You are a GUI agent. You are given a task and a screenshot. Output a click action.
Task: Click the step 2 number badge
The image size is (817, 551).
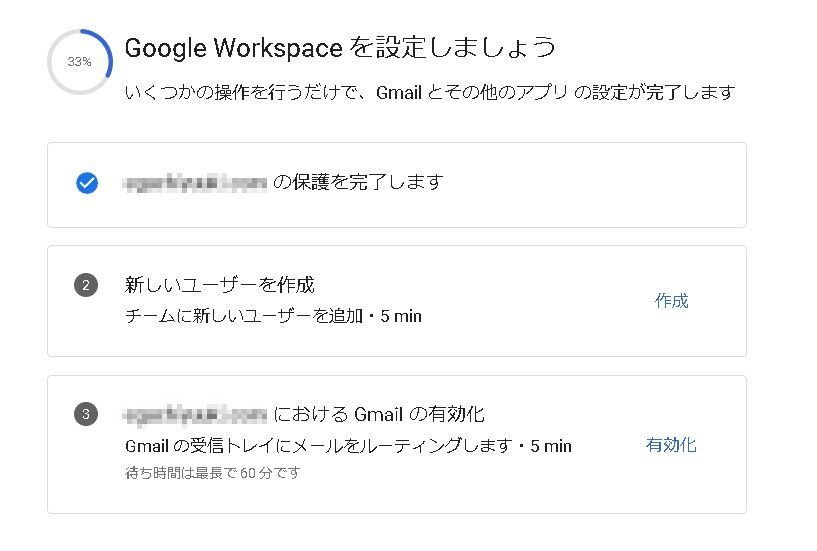[86, 286]
